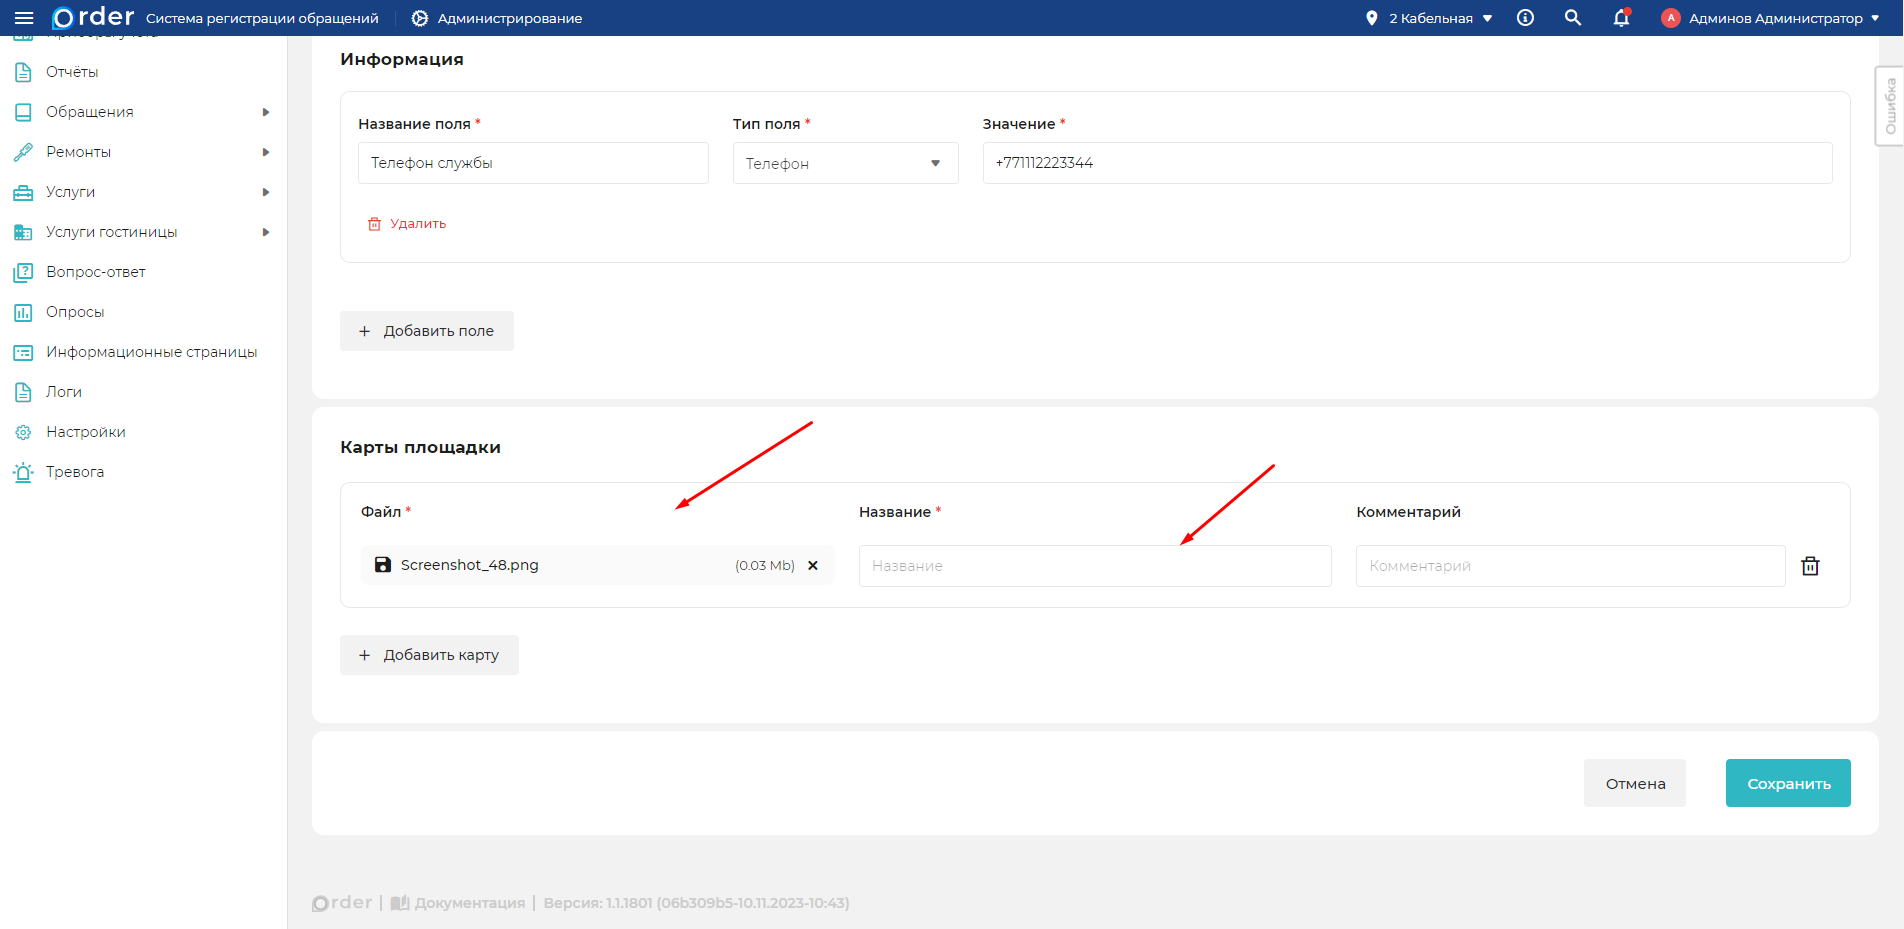Open the Тип поля dropdown
The image size is (1904, 929).
click(x=845, y=163)
